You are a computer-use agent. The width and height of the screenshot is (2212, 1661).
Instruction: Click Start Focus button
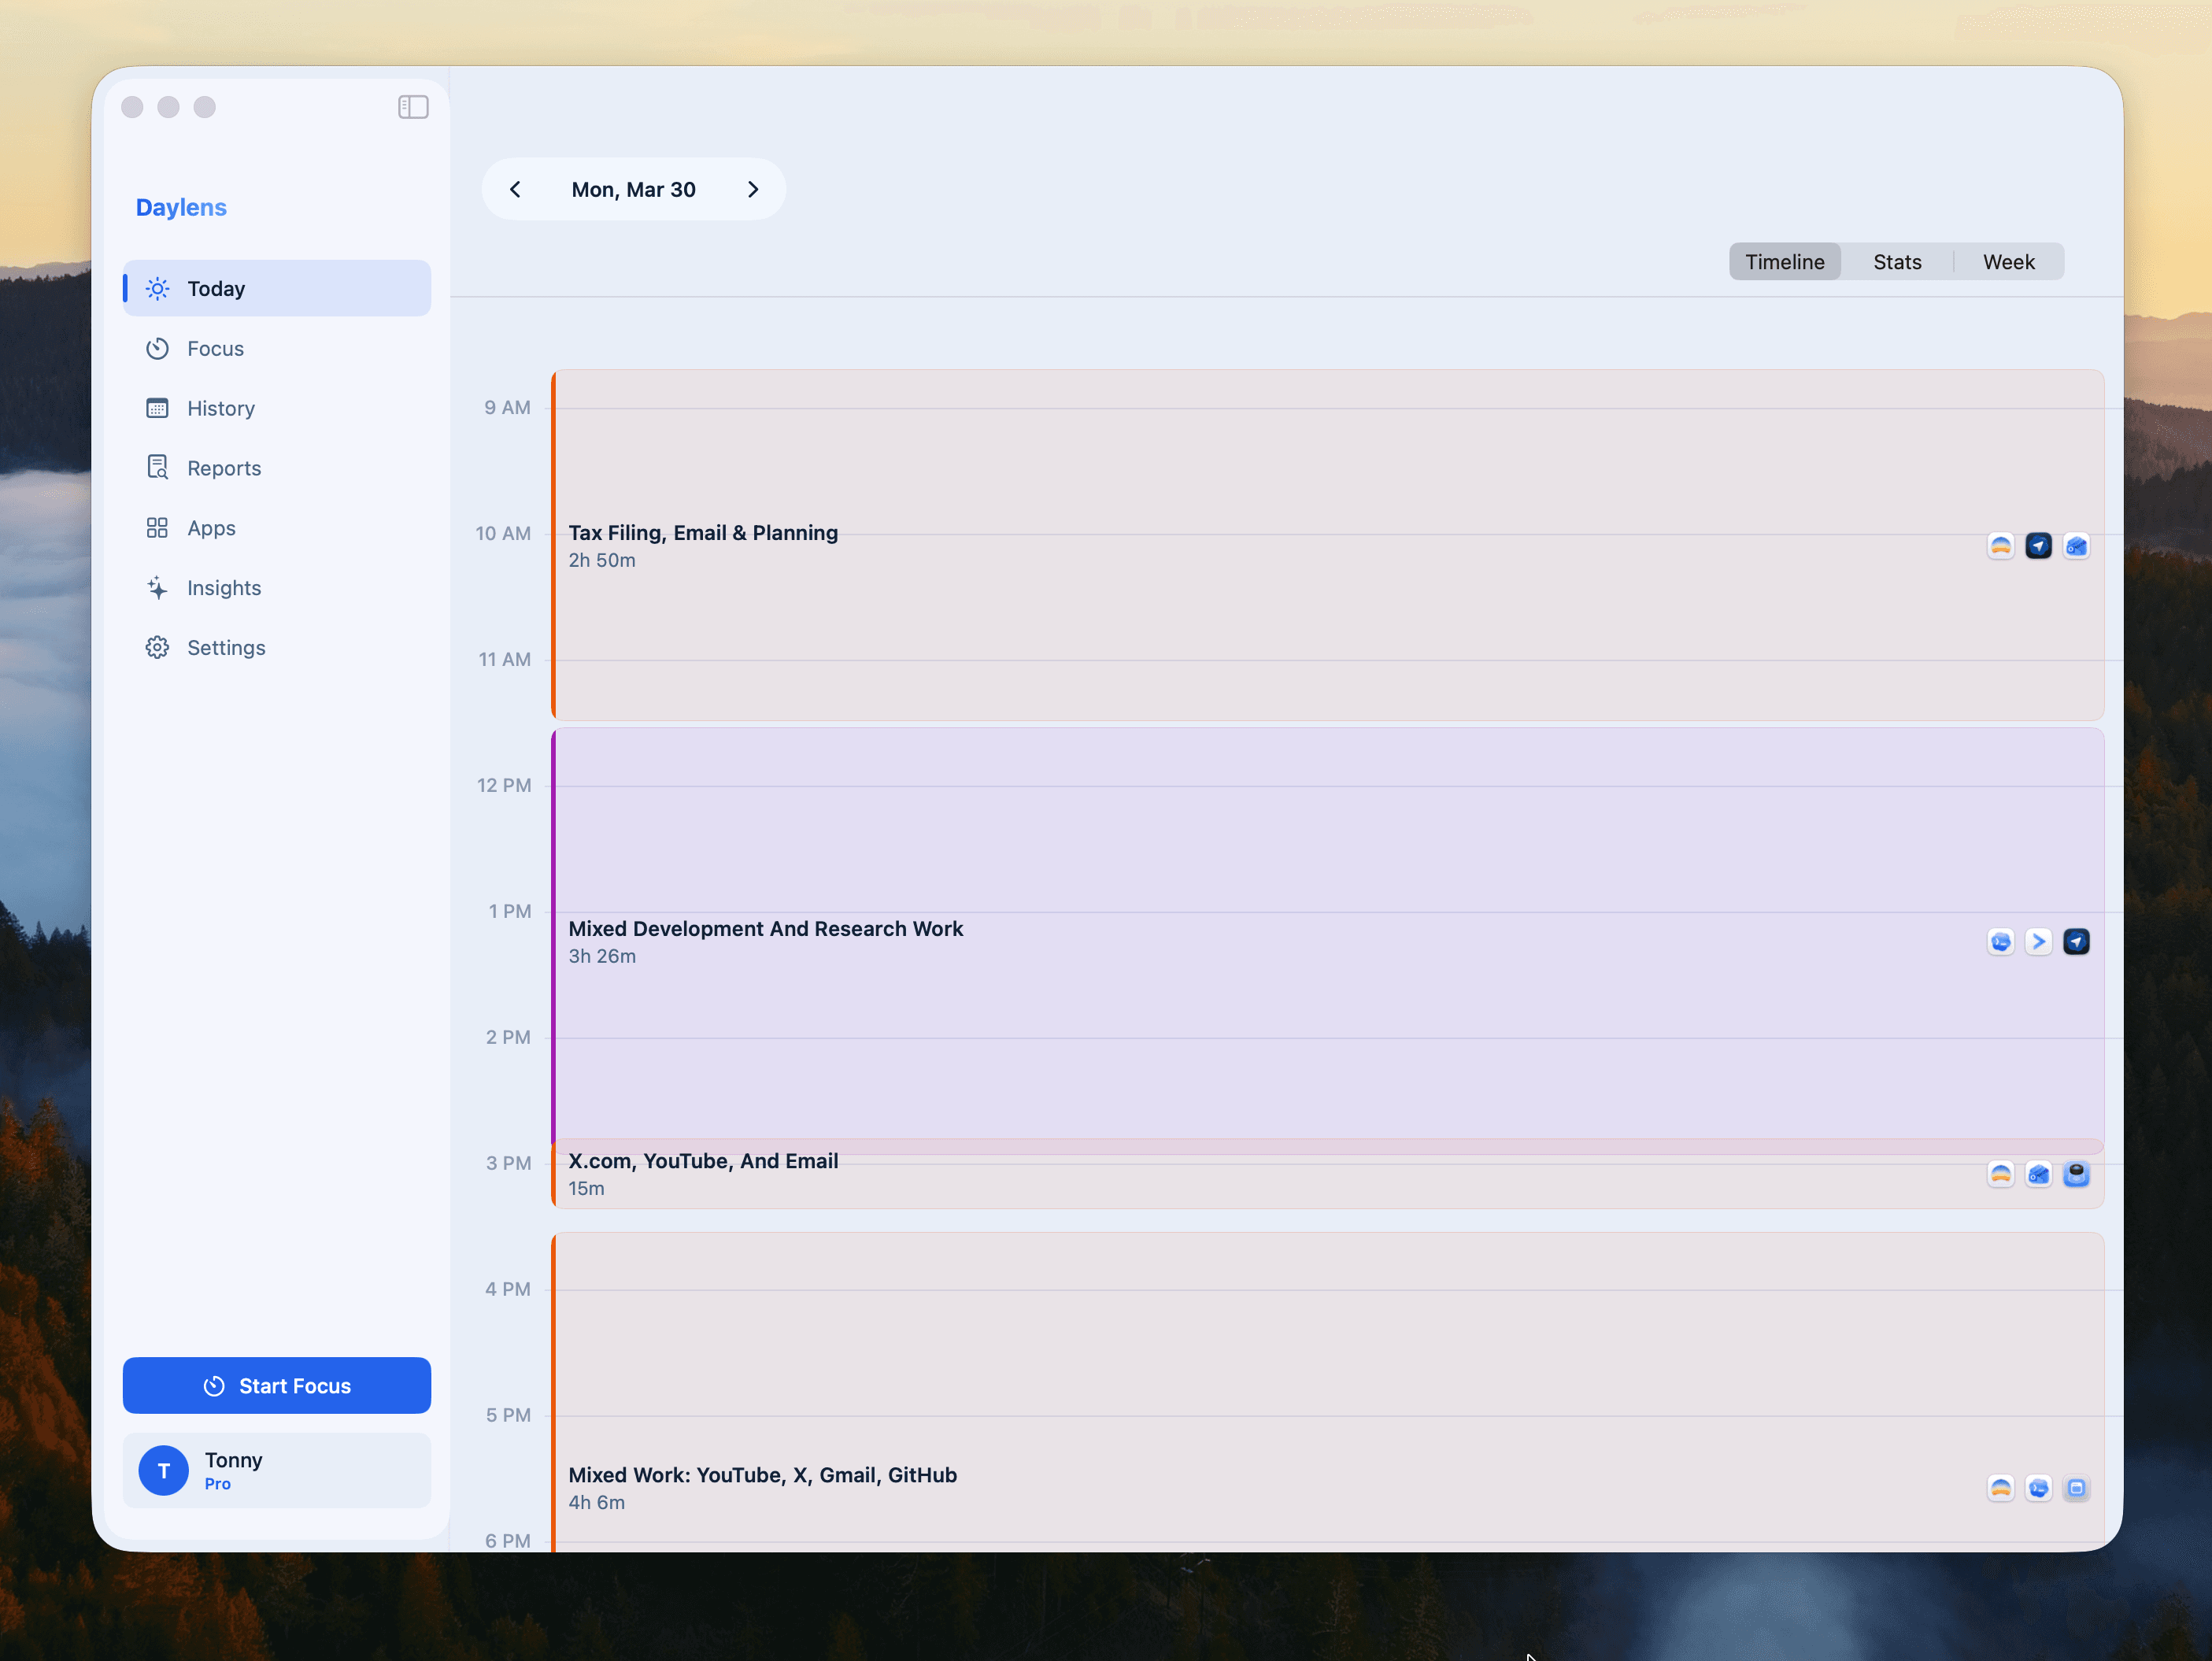click(277, 1386)
